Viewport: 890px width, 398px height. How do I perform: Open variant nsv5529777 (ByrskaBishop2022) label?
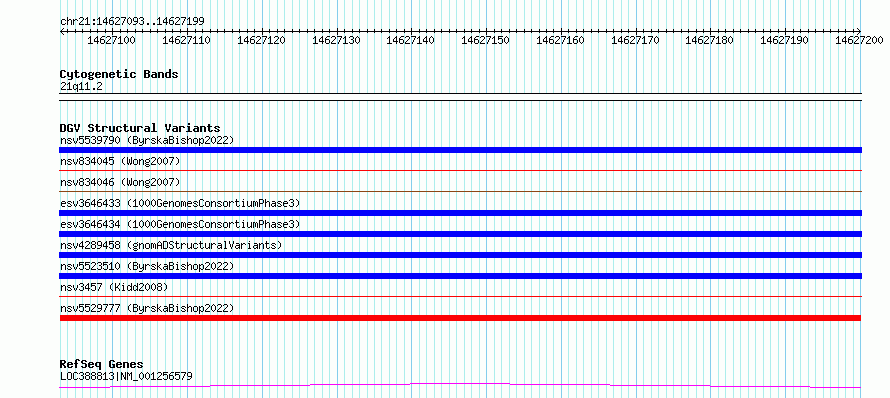146,308
